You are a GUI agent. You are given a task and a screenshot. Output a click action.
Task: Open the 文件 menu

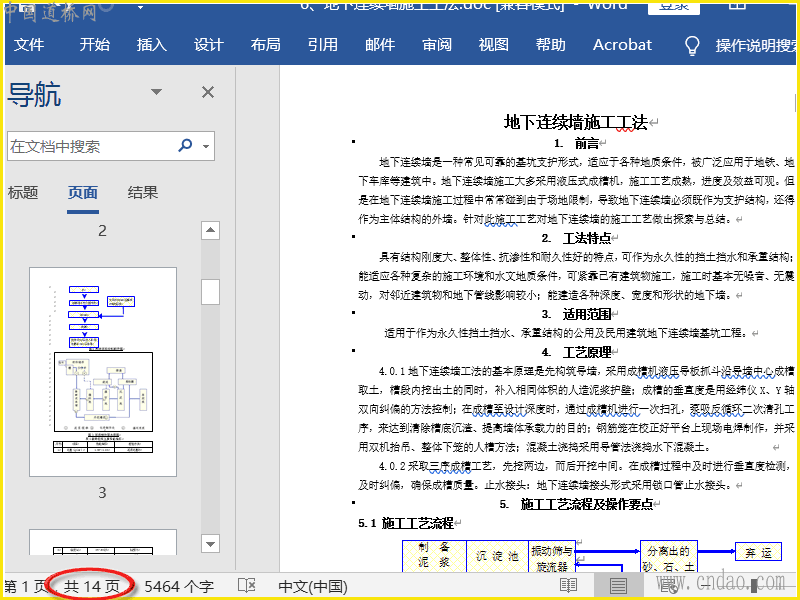[x=29, y=45]
